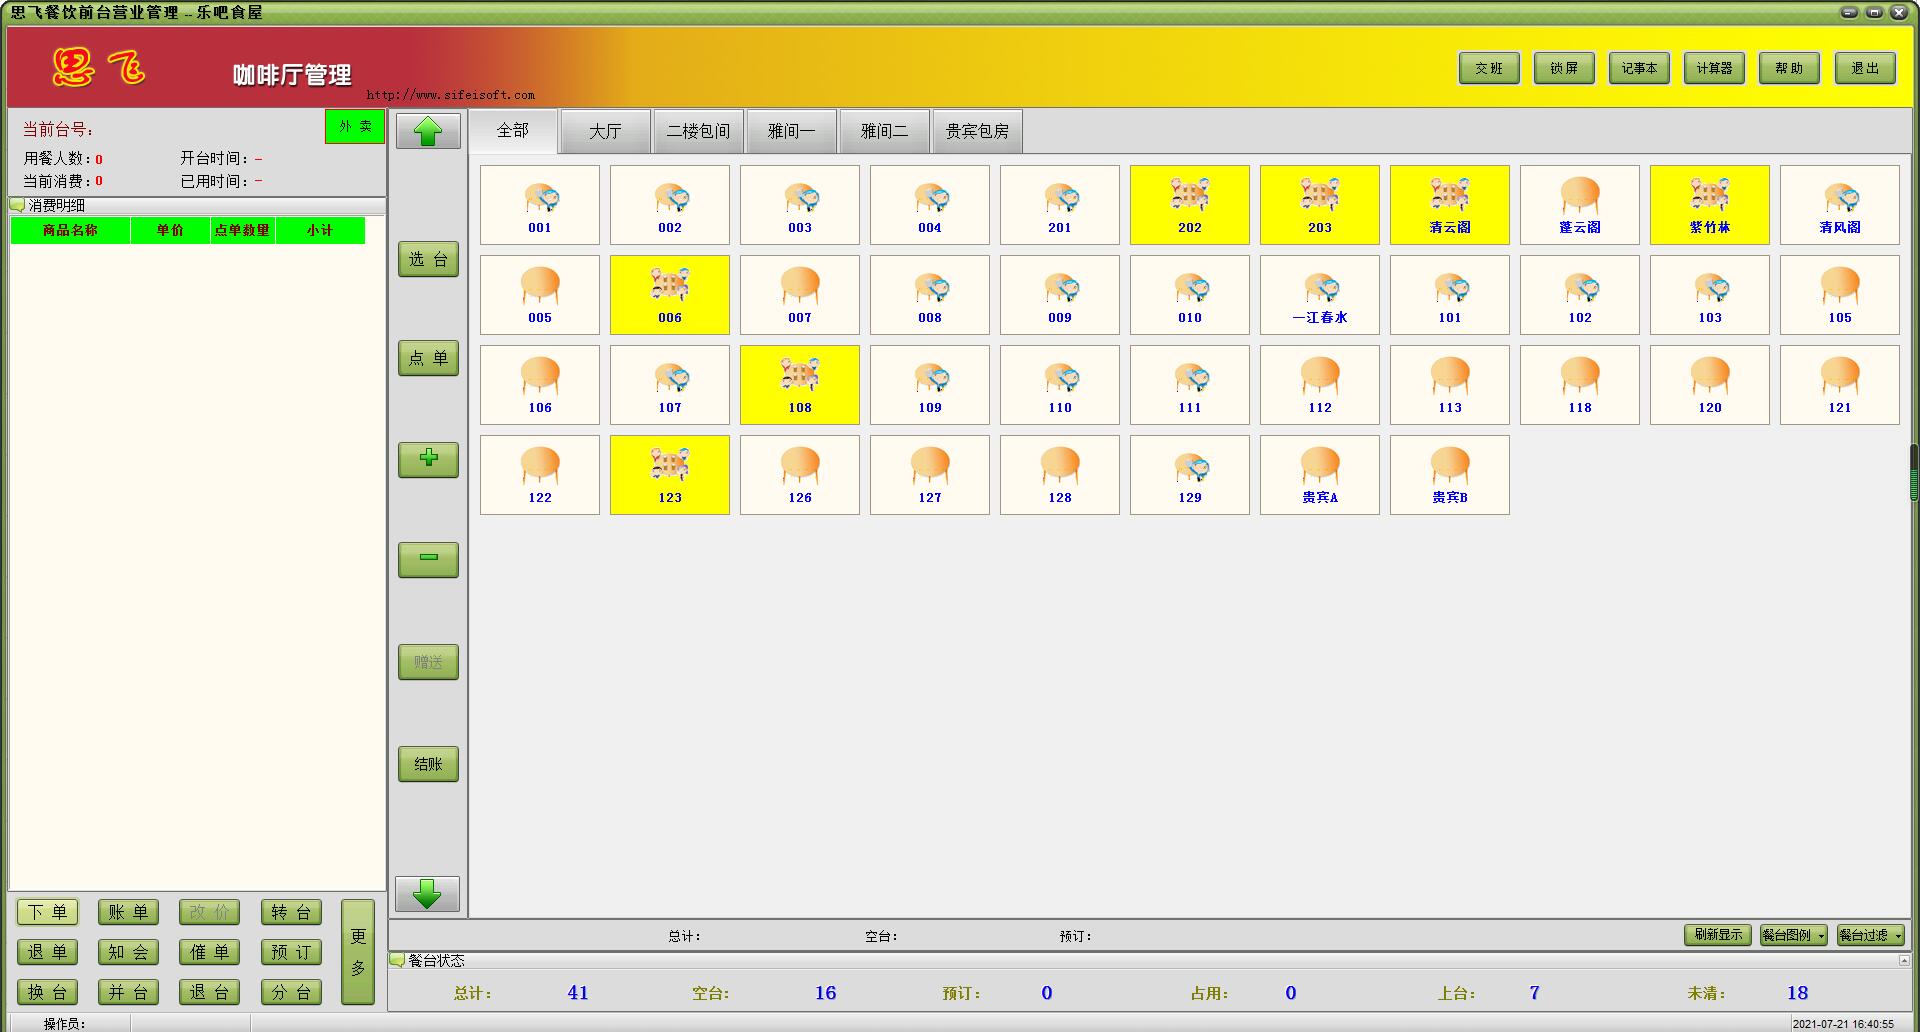Collapse the 餐台状态 panel
The image size is (1920, 1032).
tap(1903, 960)
